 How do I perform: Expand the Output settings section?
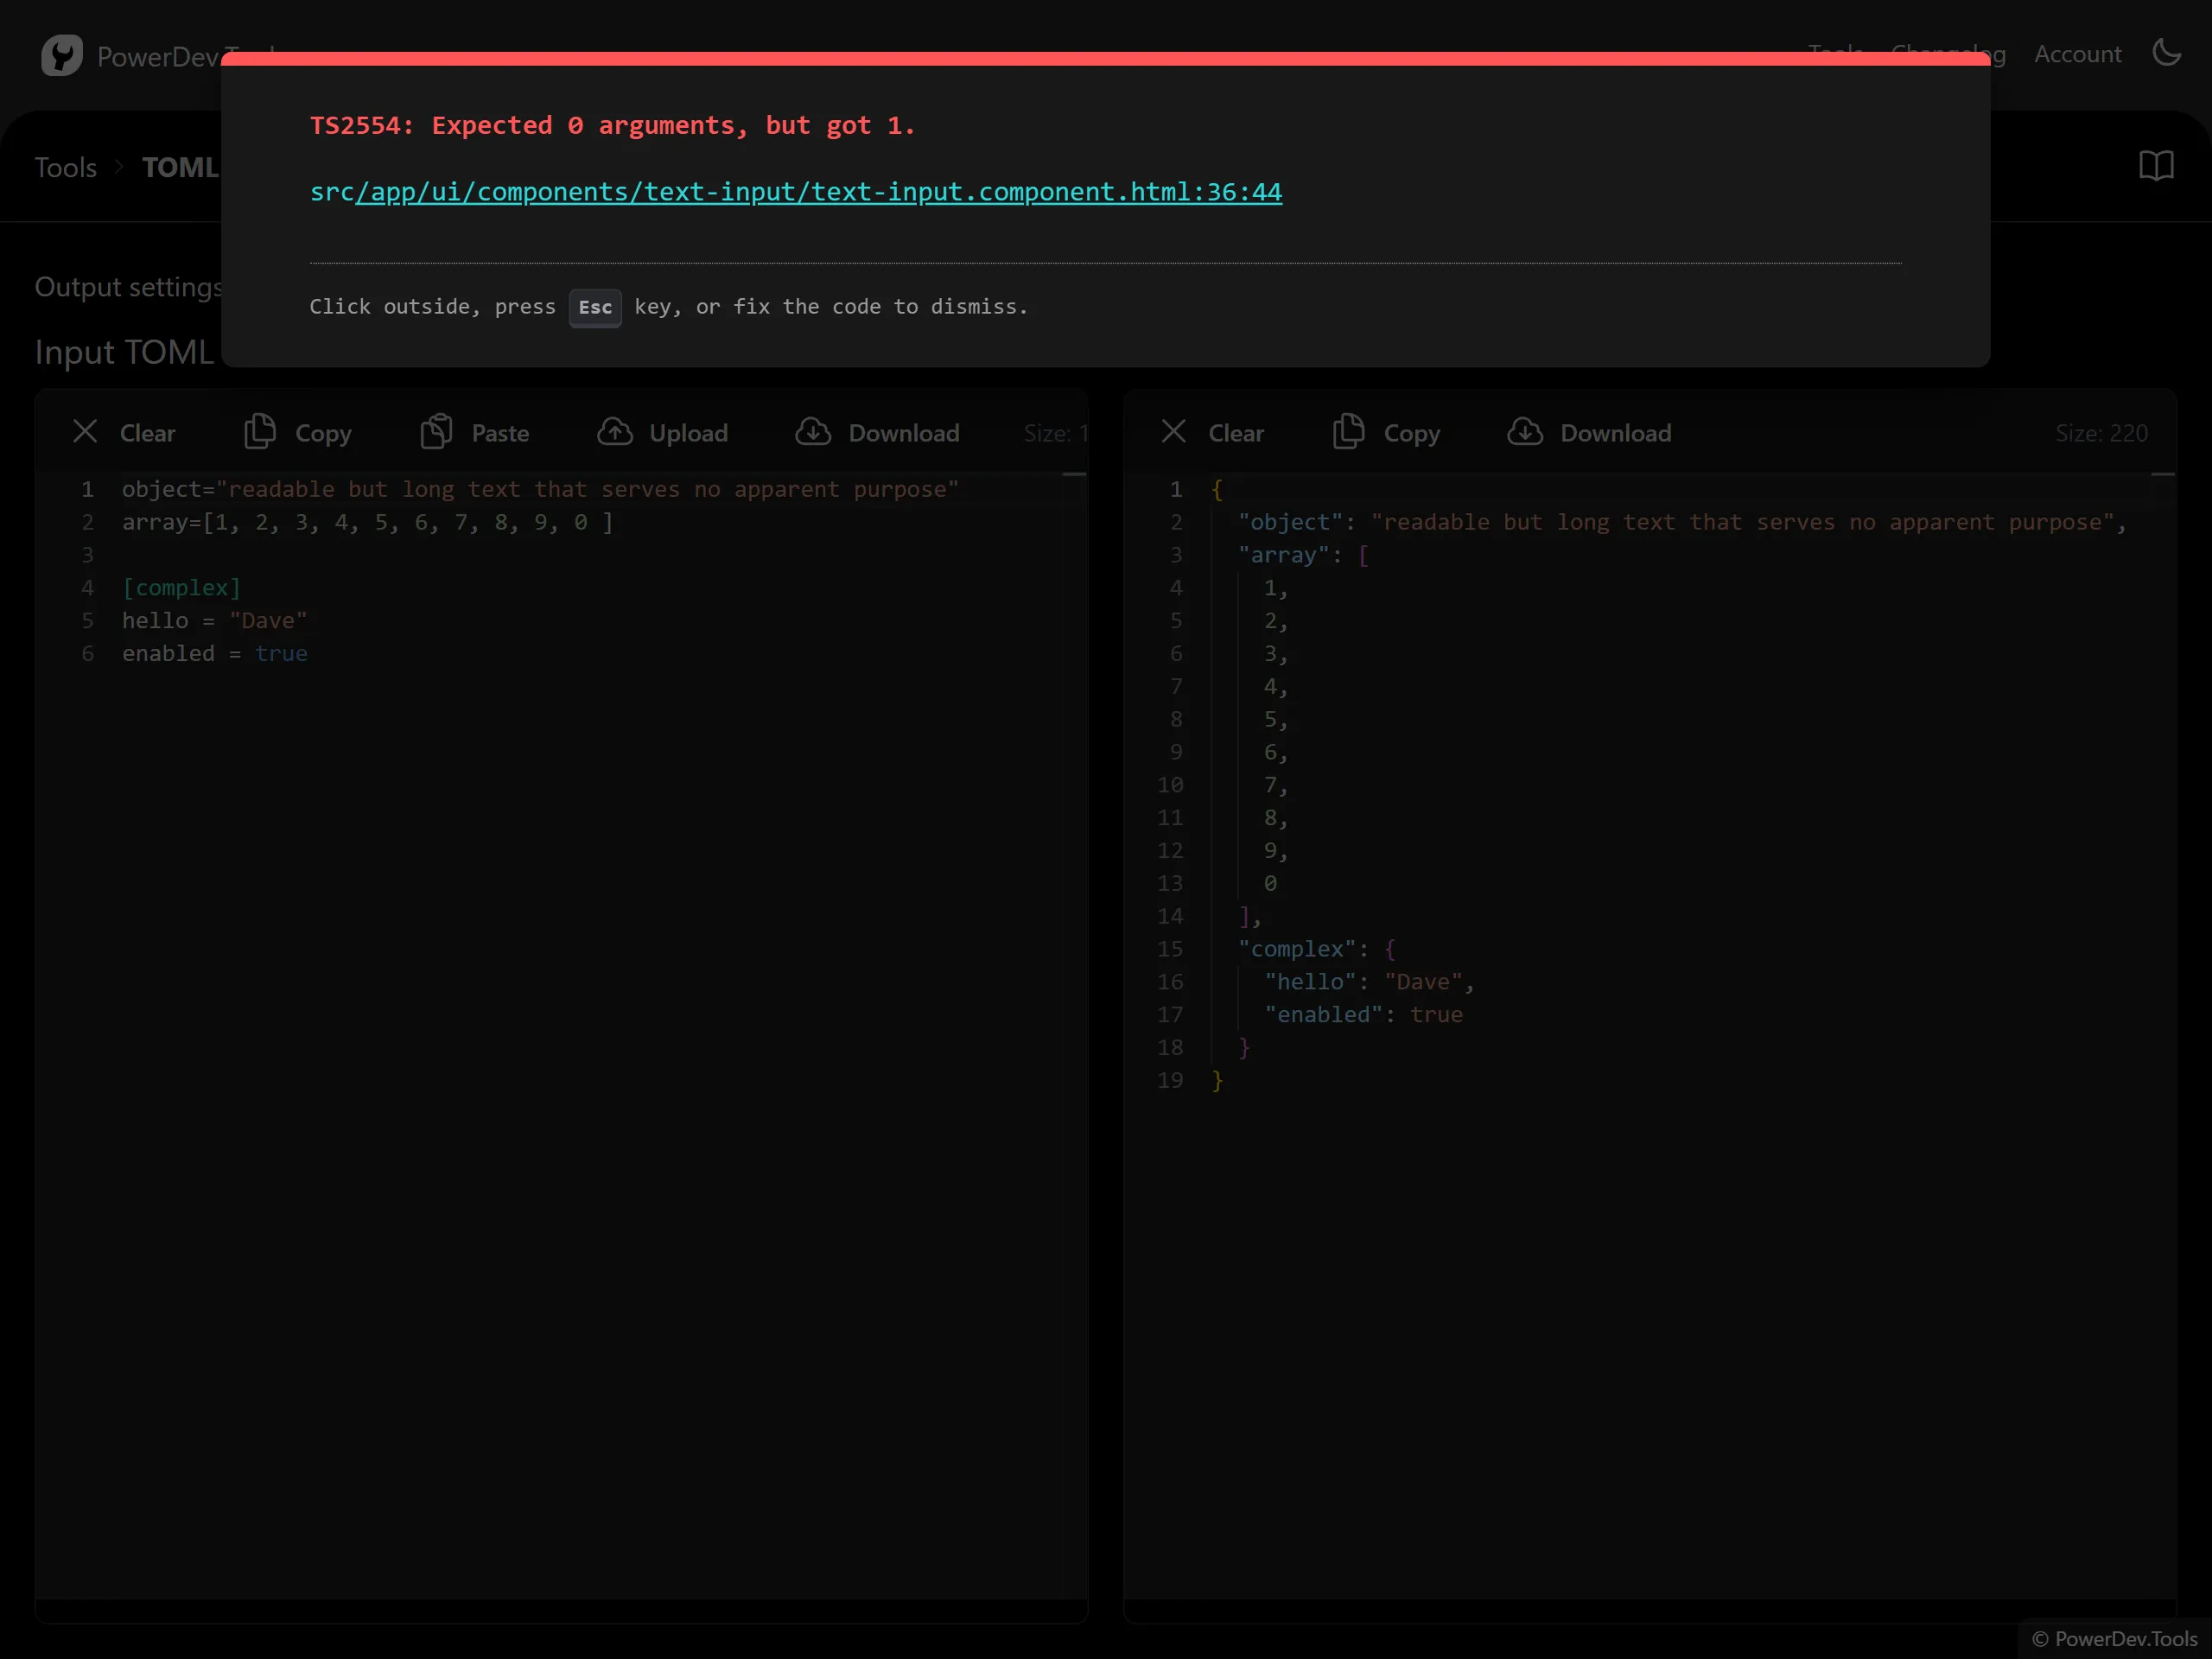(128, 287)
